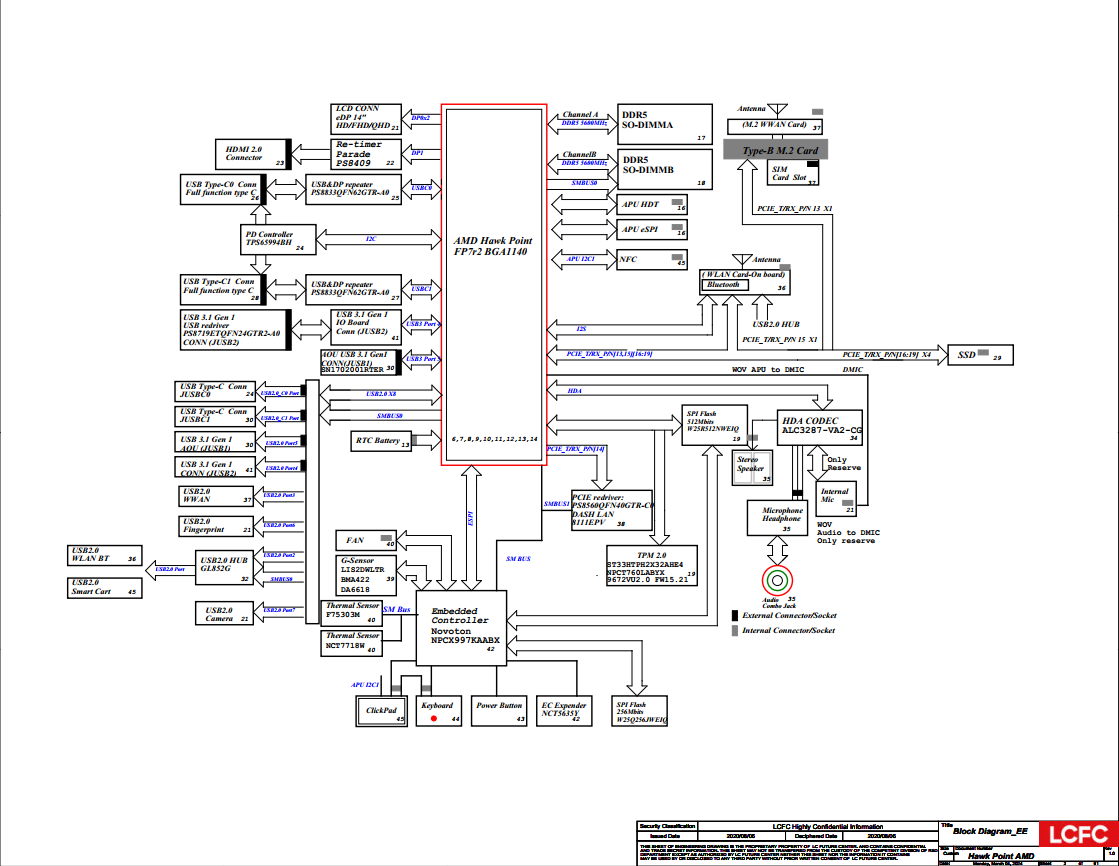Click the Thermal Sensor F75303M block
The image size is (1119, 866).
[351, 613]
